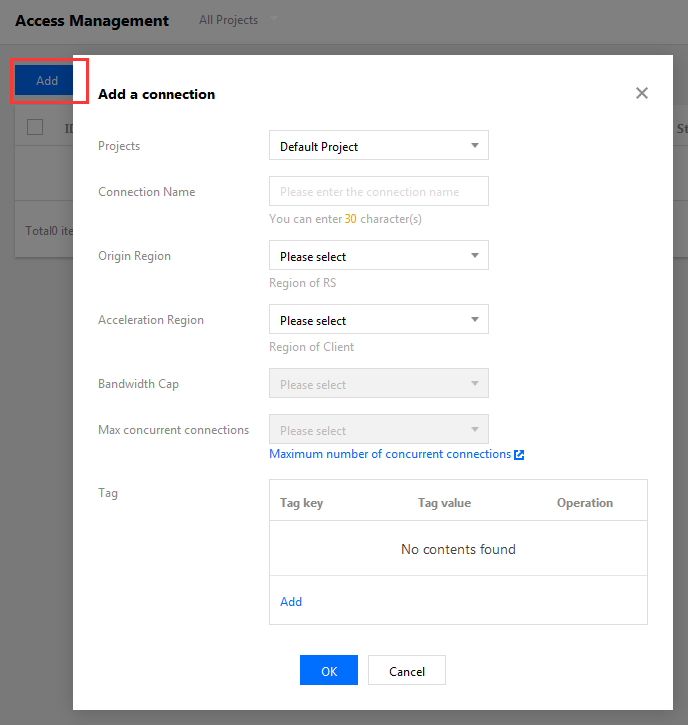This screenshot has height=725, width=688.
Task: Open Maximum number of concurrent connections link
Action: (x=390, y=454)
